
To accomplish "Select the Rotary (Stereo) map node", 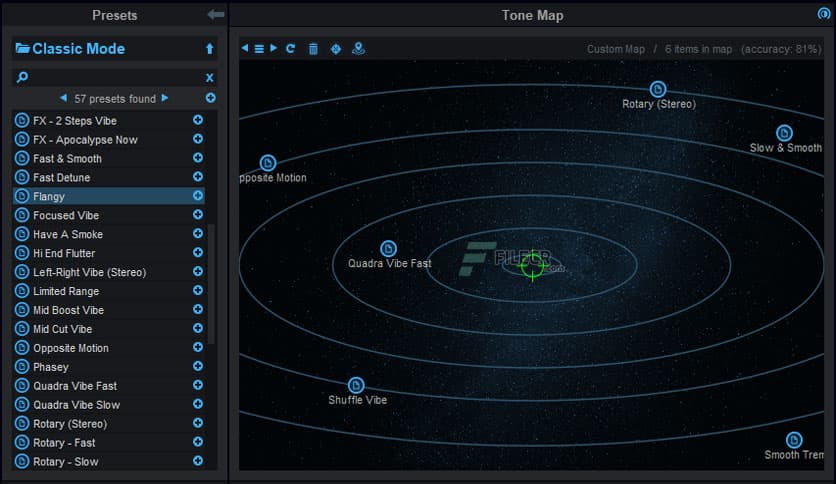I will [658, 89].
